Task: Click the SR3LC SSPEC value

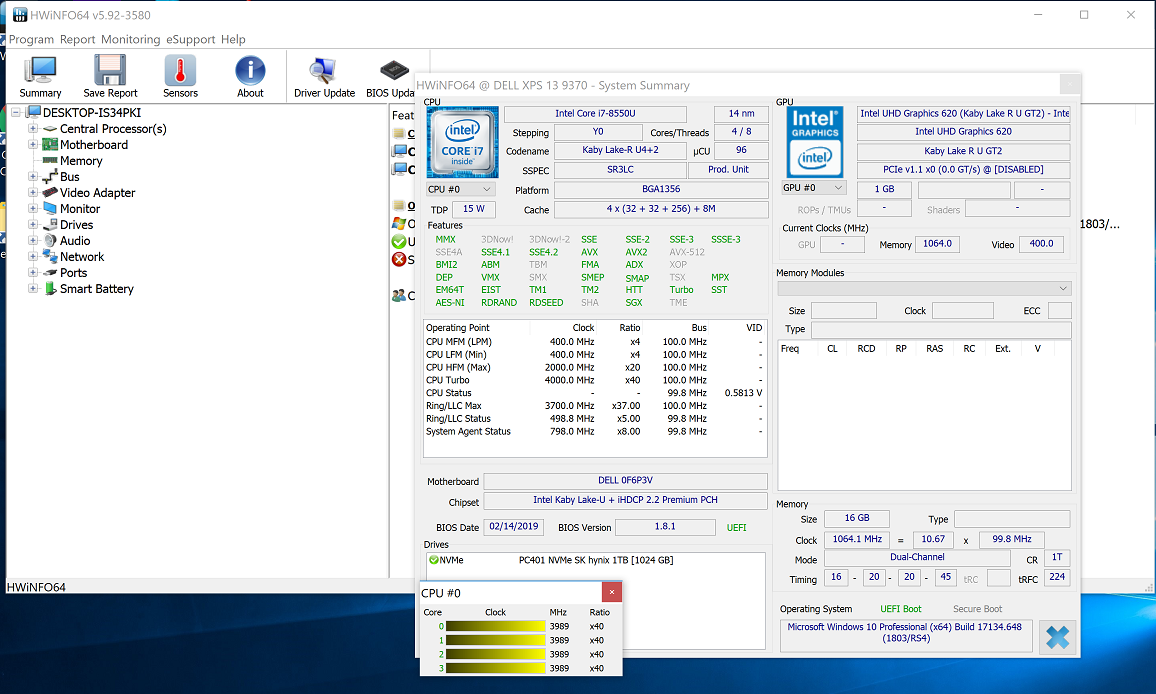Action: 620,170
